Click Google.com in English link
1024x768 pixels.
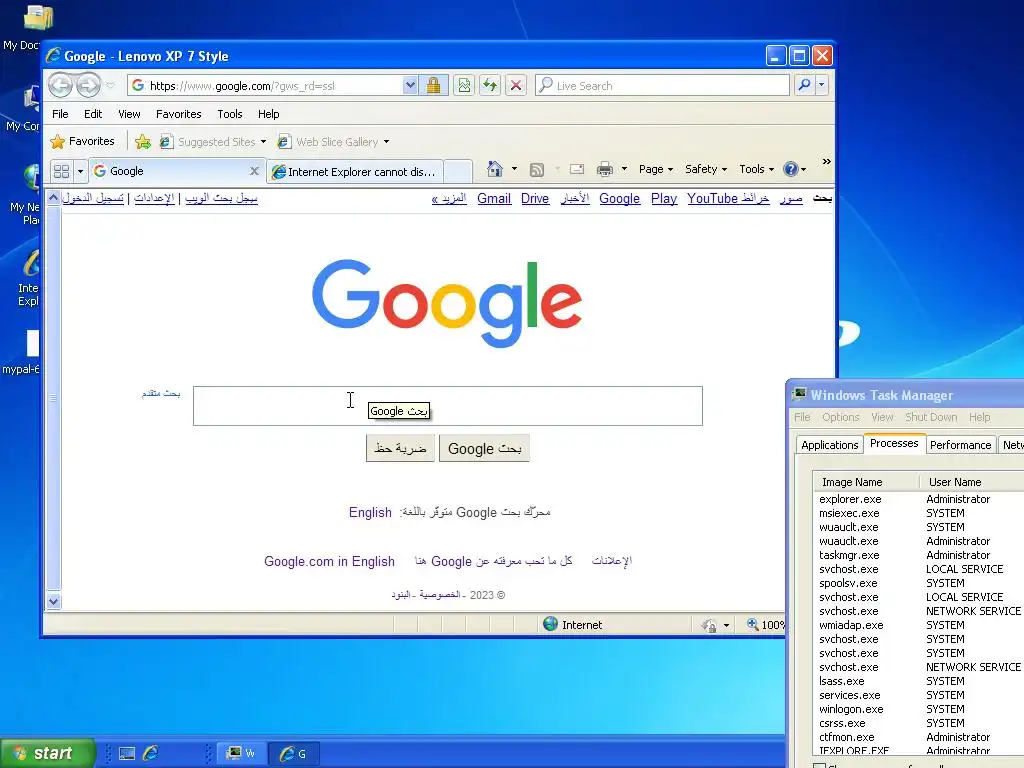point(329,562)
